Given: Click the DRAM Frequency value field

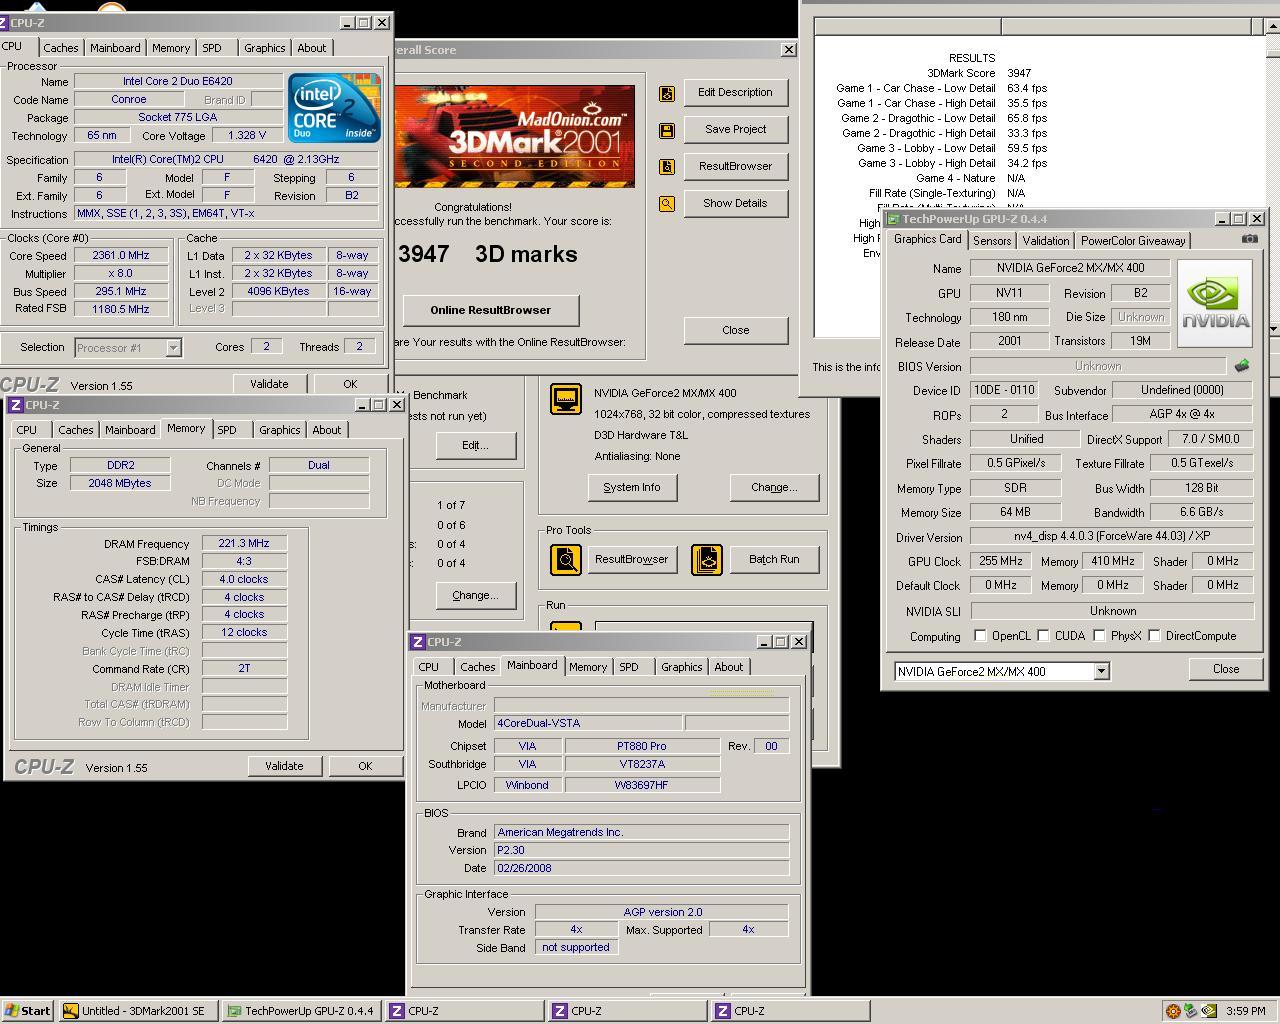Looking at the screenshot, I should 244,543.
